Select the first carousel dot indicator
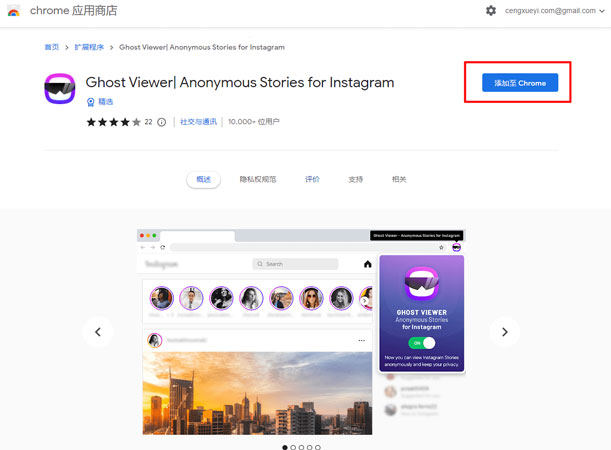This screenshot has width=611, height=450. coord(285,448)
